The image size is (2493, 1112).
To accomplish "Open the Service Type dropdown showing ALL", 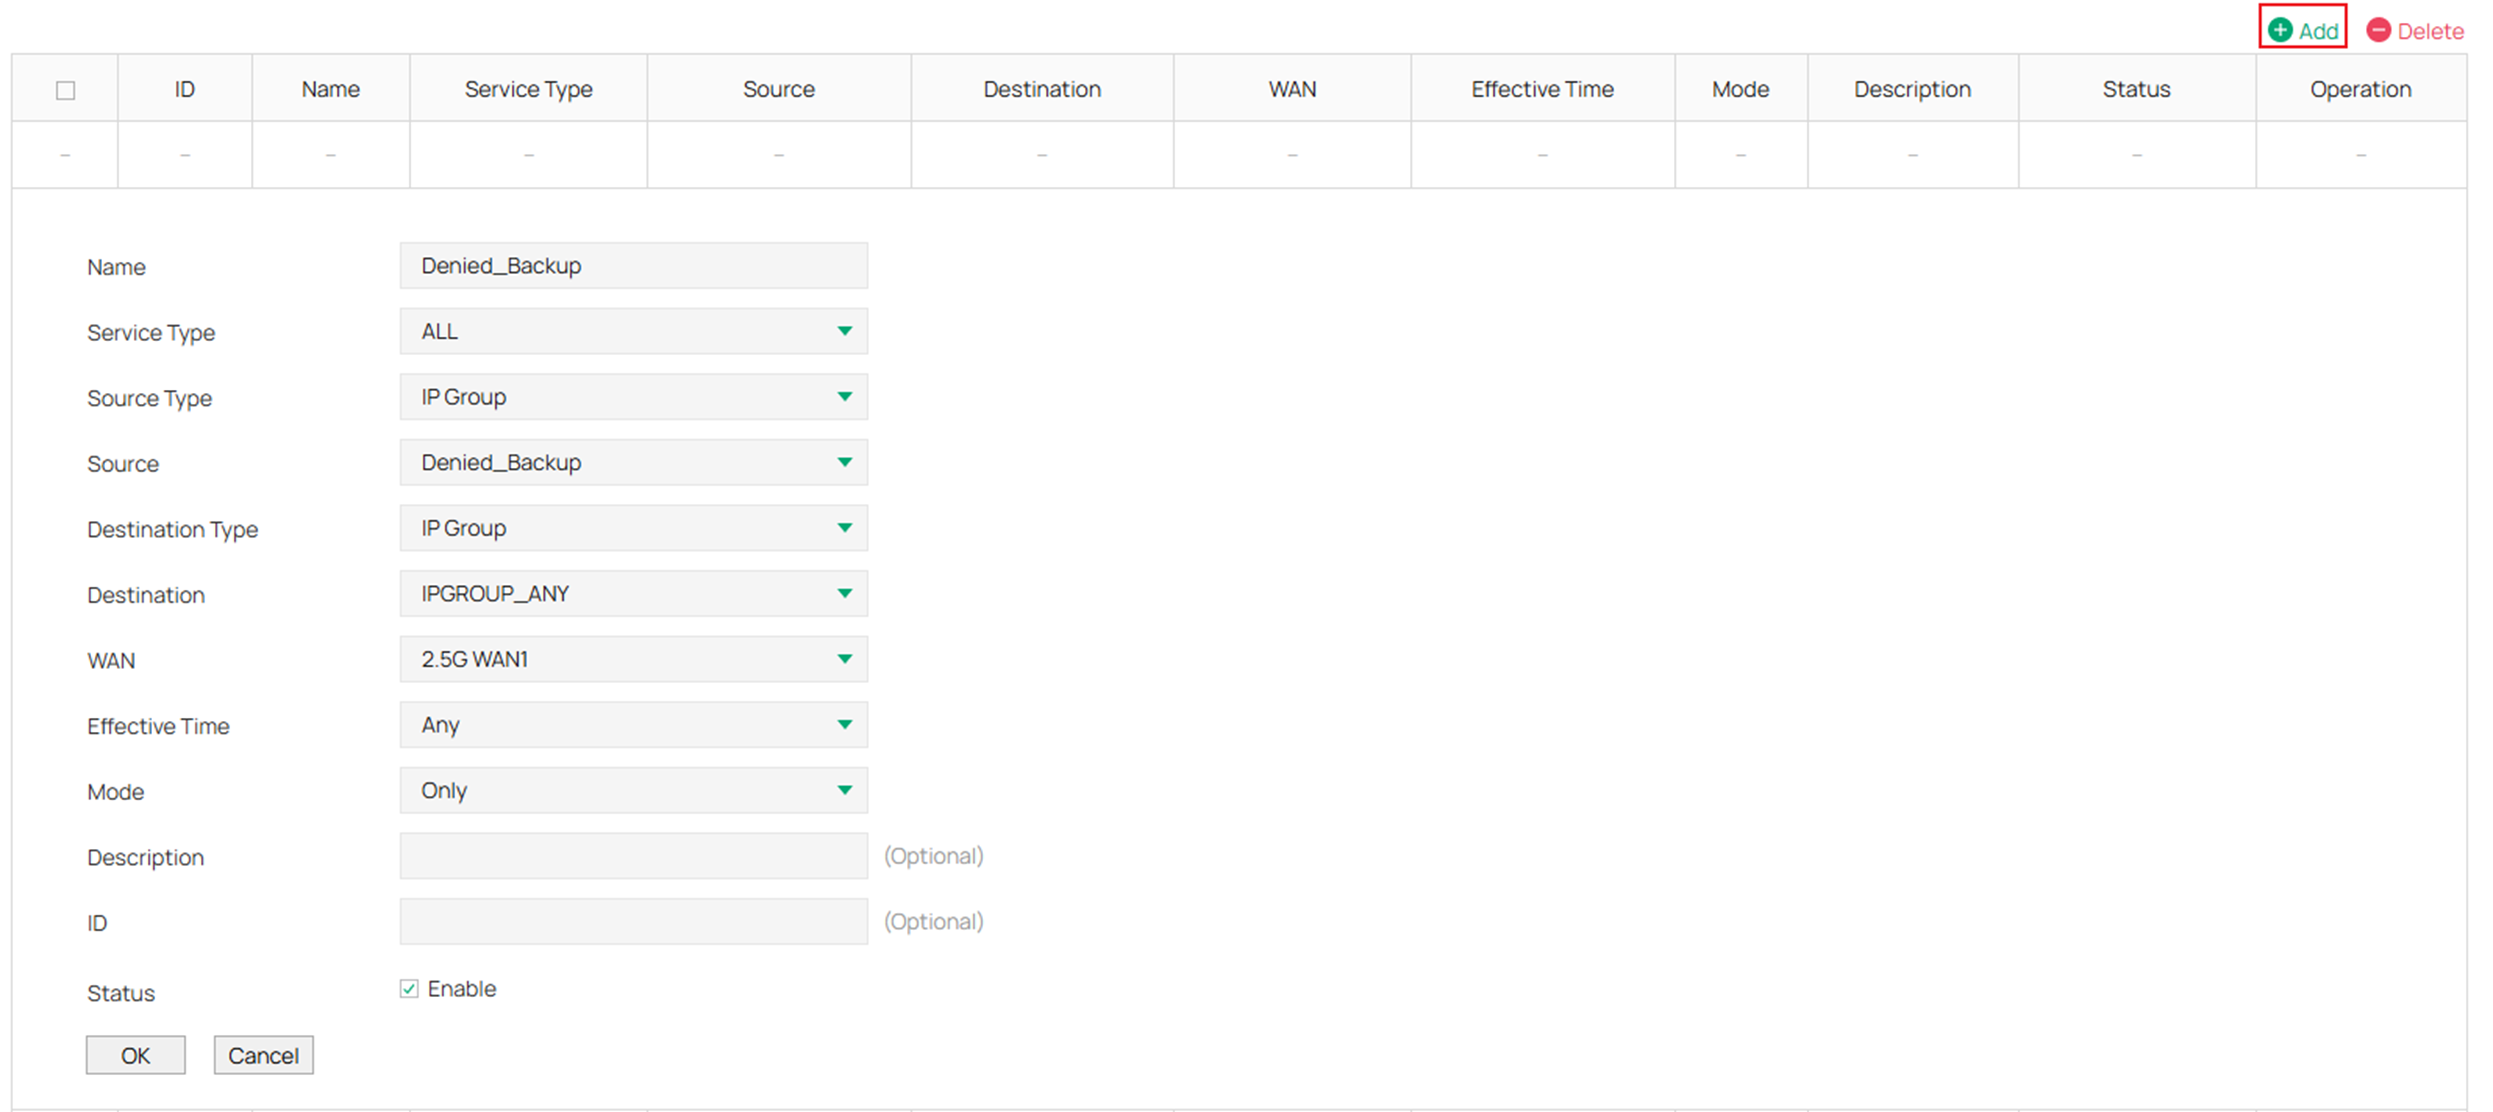I will pyautogui.click(x=634, y=331).
